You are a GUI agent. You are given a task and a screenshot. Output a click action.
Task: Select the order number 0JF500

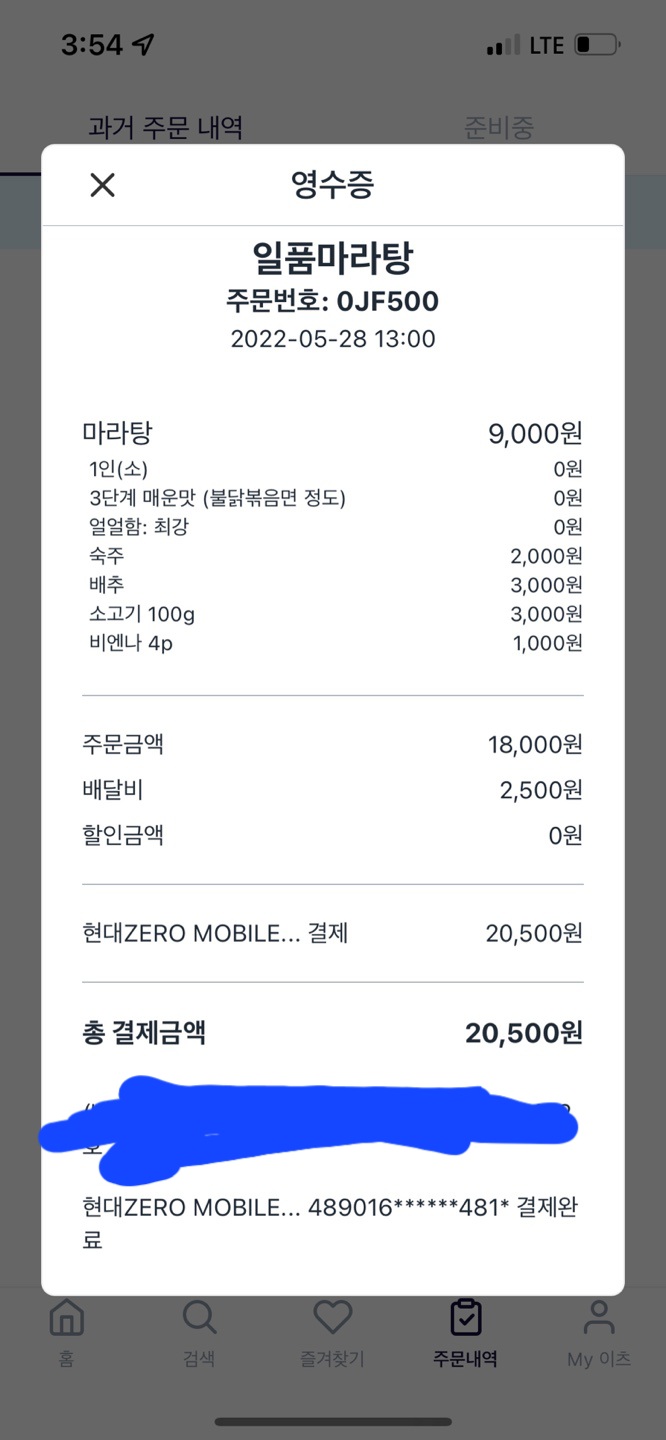point(333,302)
